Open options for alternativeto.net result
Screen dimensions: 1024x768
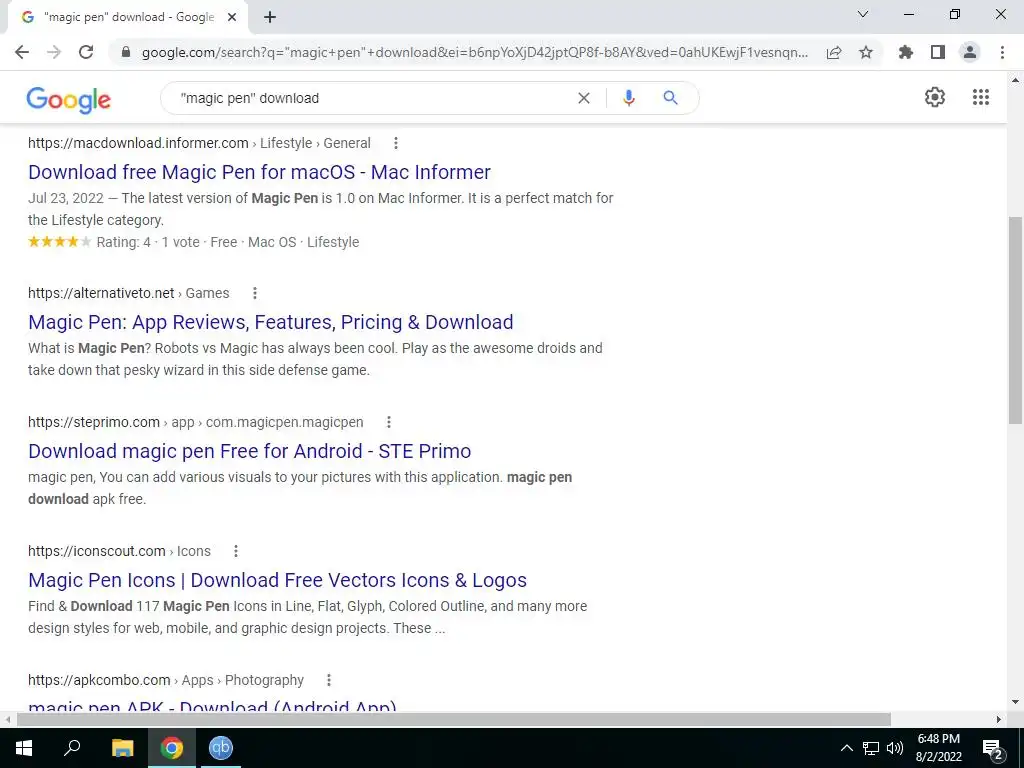255,293
